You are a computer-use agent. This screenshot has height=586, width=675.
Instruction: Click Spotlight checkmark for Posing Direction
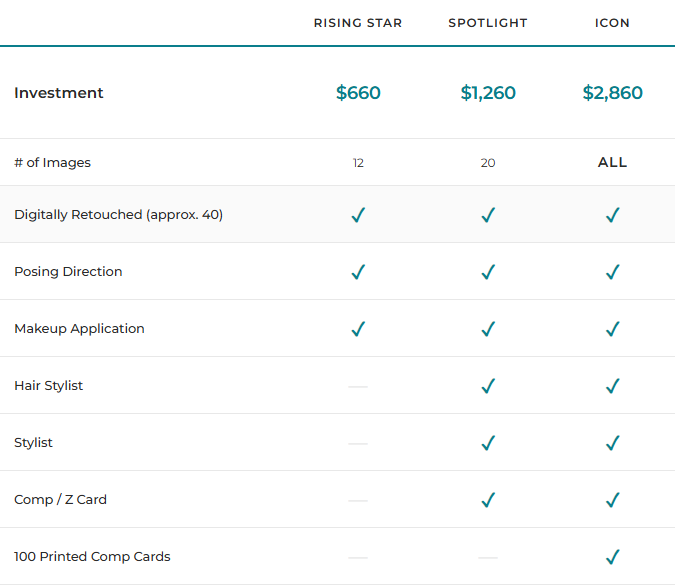[x=488, y=272]
